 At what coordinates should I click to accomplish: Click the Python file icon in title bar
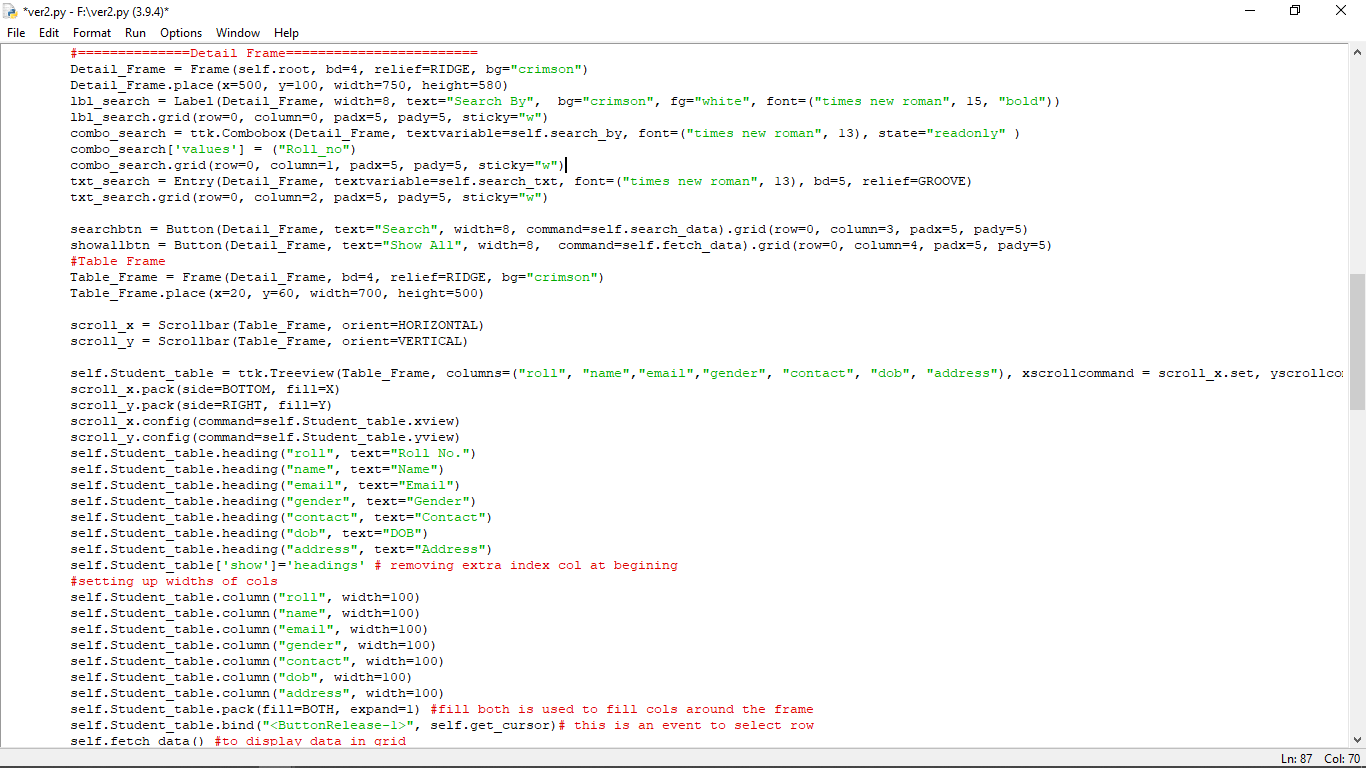pyautogui.click(x=11, y=10)
